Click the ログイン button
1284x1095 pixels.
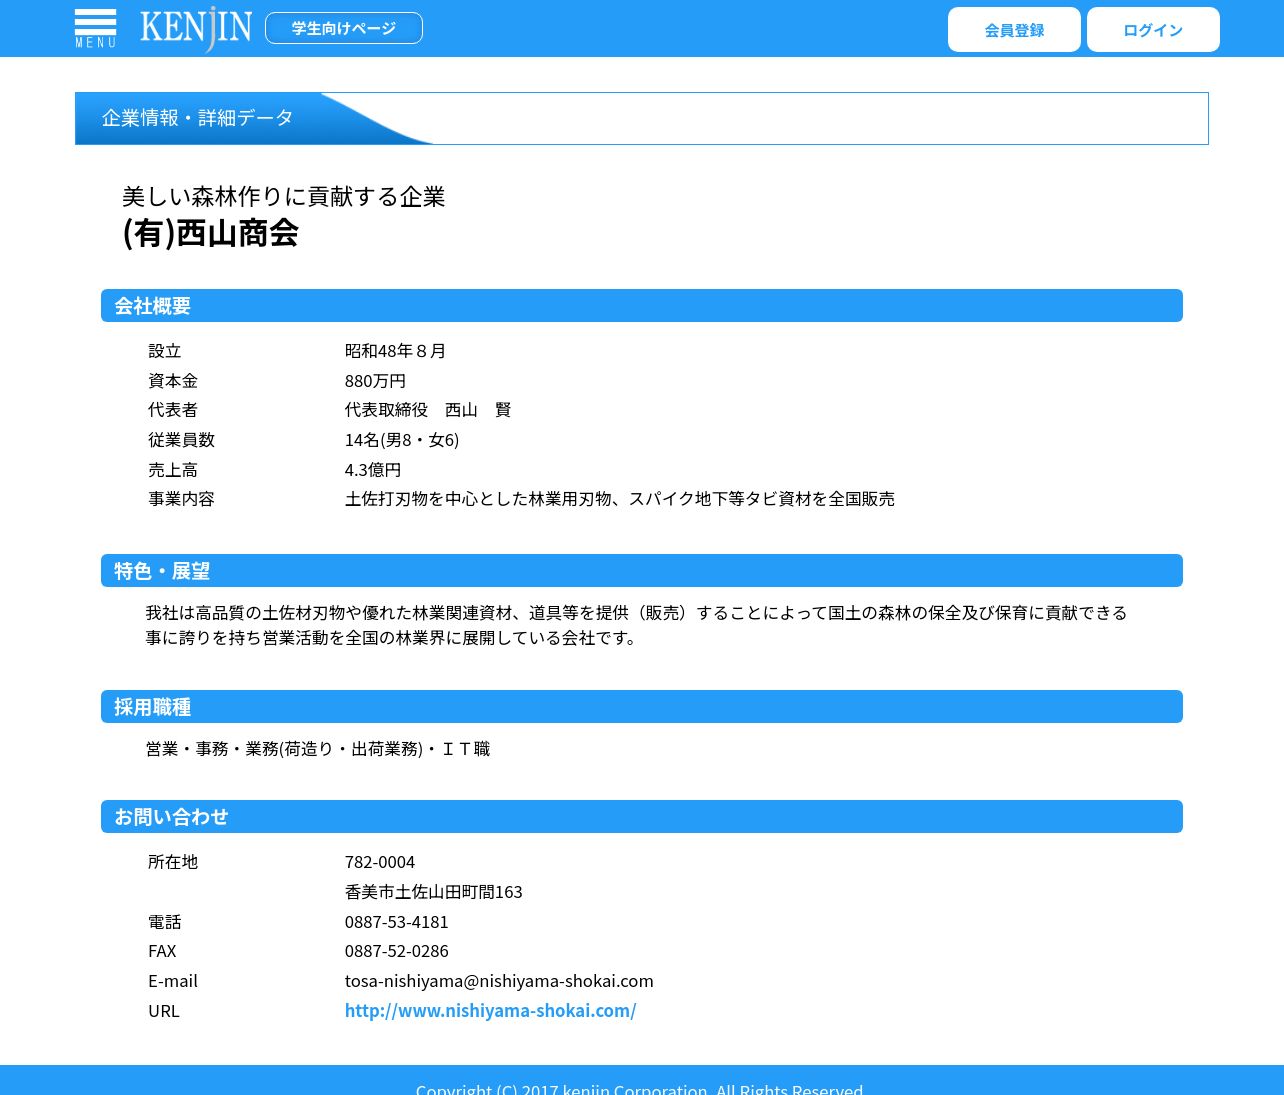1153,30
